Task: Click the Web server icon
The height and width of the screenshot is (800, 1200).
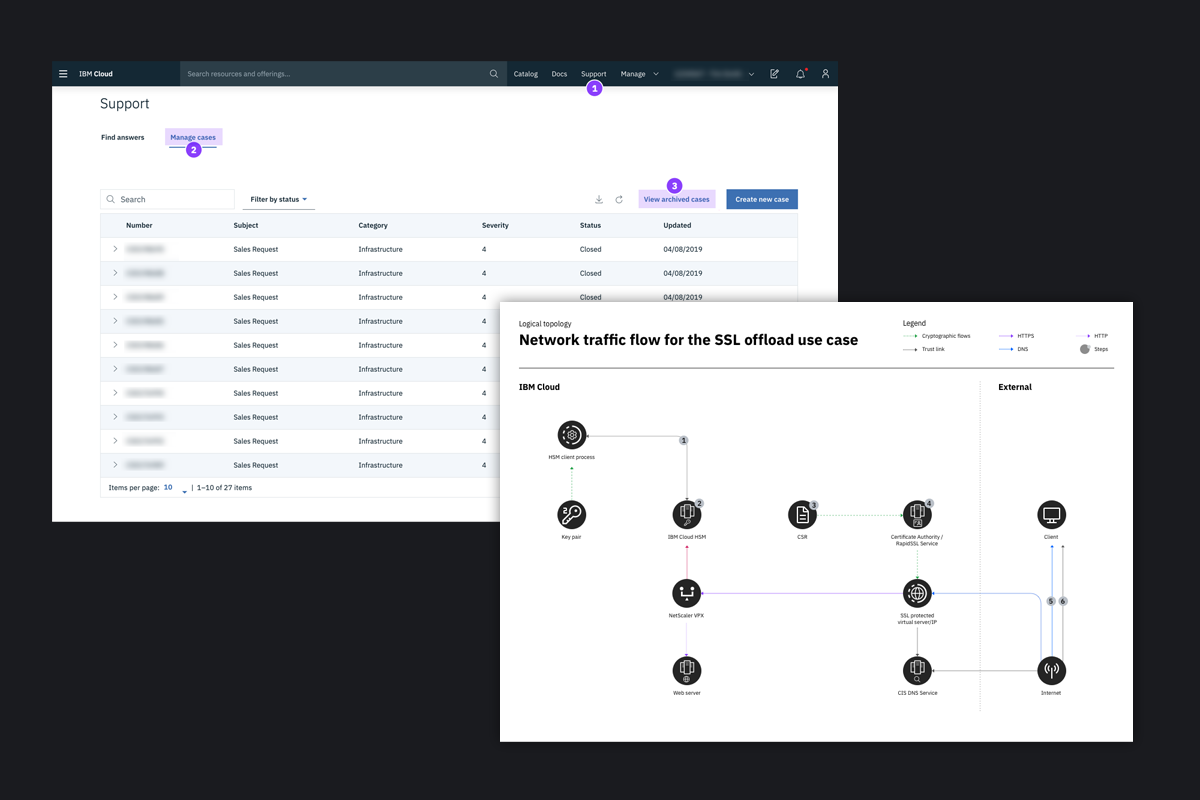Action: pyautogui.click(x=687, y=670)
